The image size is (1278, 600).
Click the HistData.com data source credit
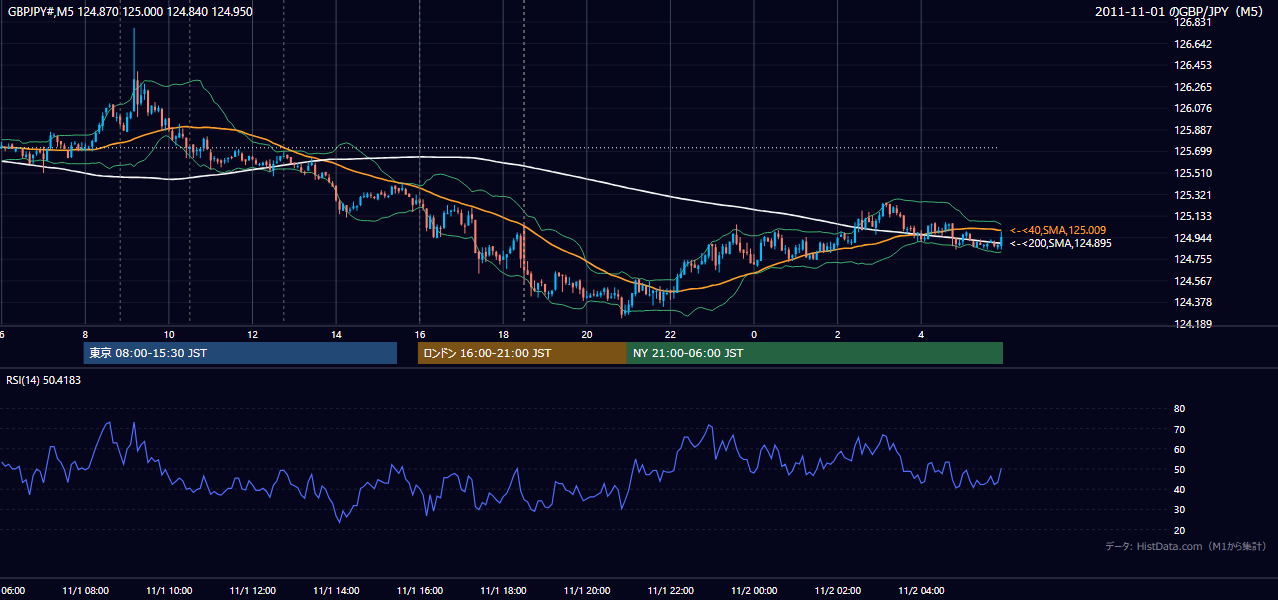pyautogui.click(x=1186, y=546)
